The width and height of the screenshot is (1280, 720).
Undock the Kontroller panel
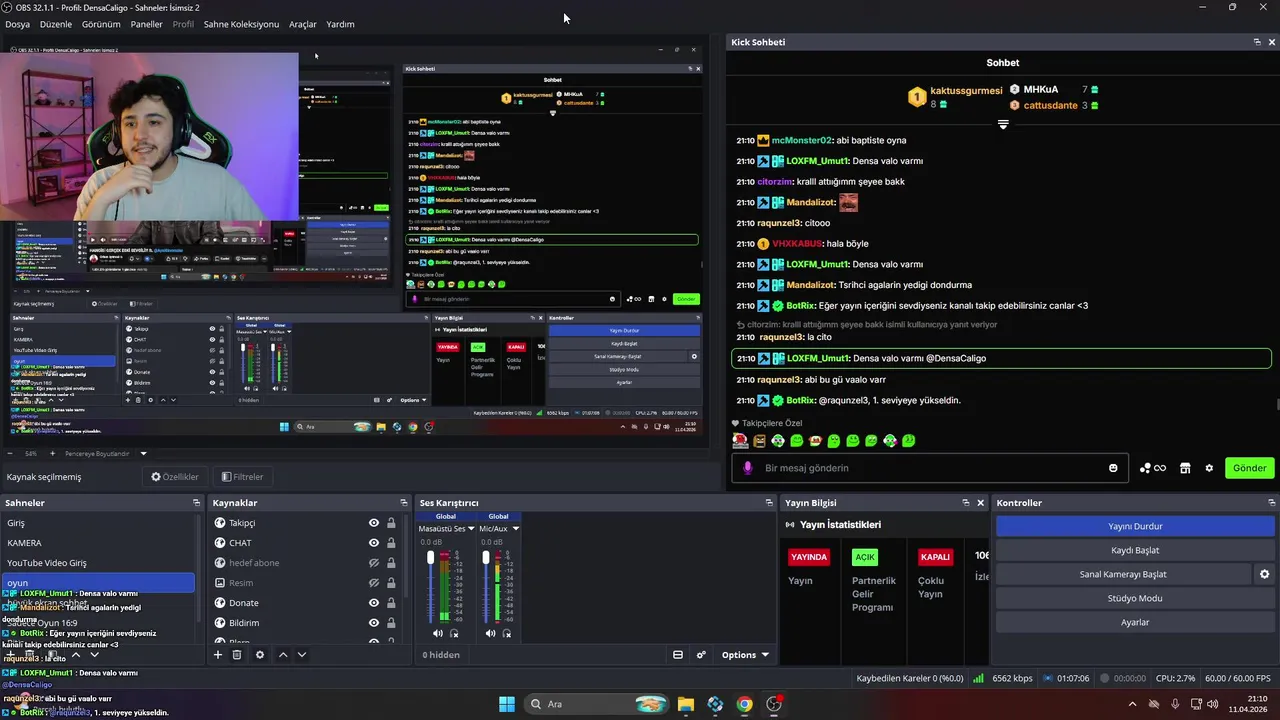1271,503
